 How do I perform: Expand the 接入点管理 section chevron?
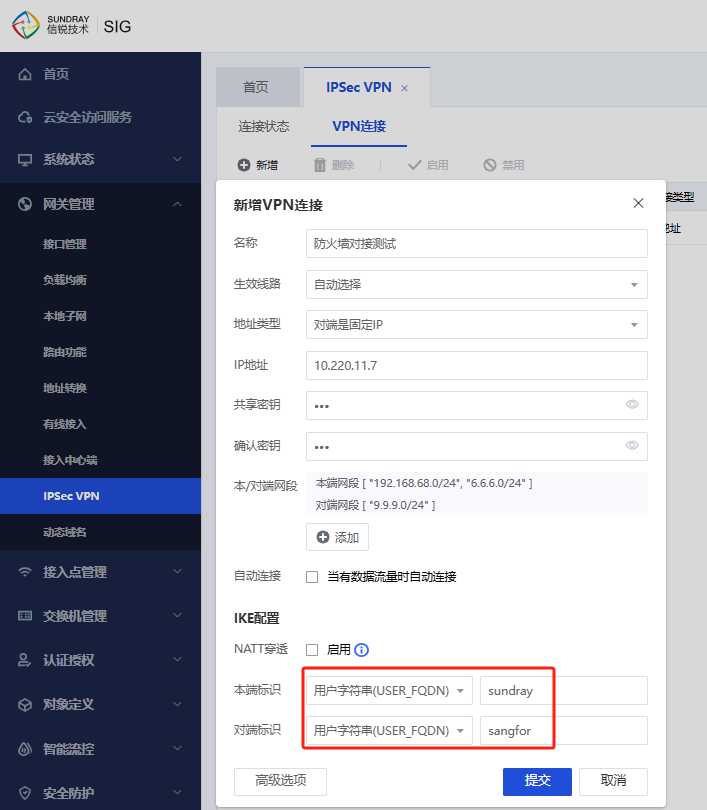tap(177, 571)
